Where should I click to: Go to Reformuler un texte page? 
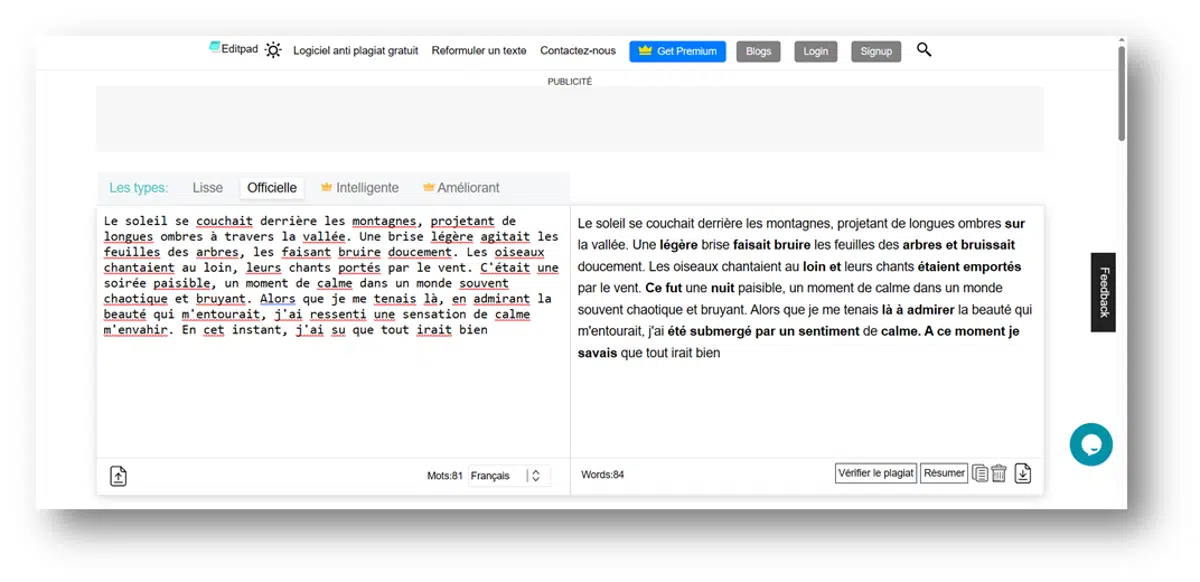(478, 50)
